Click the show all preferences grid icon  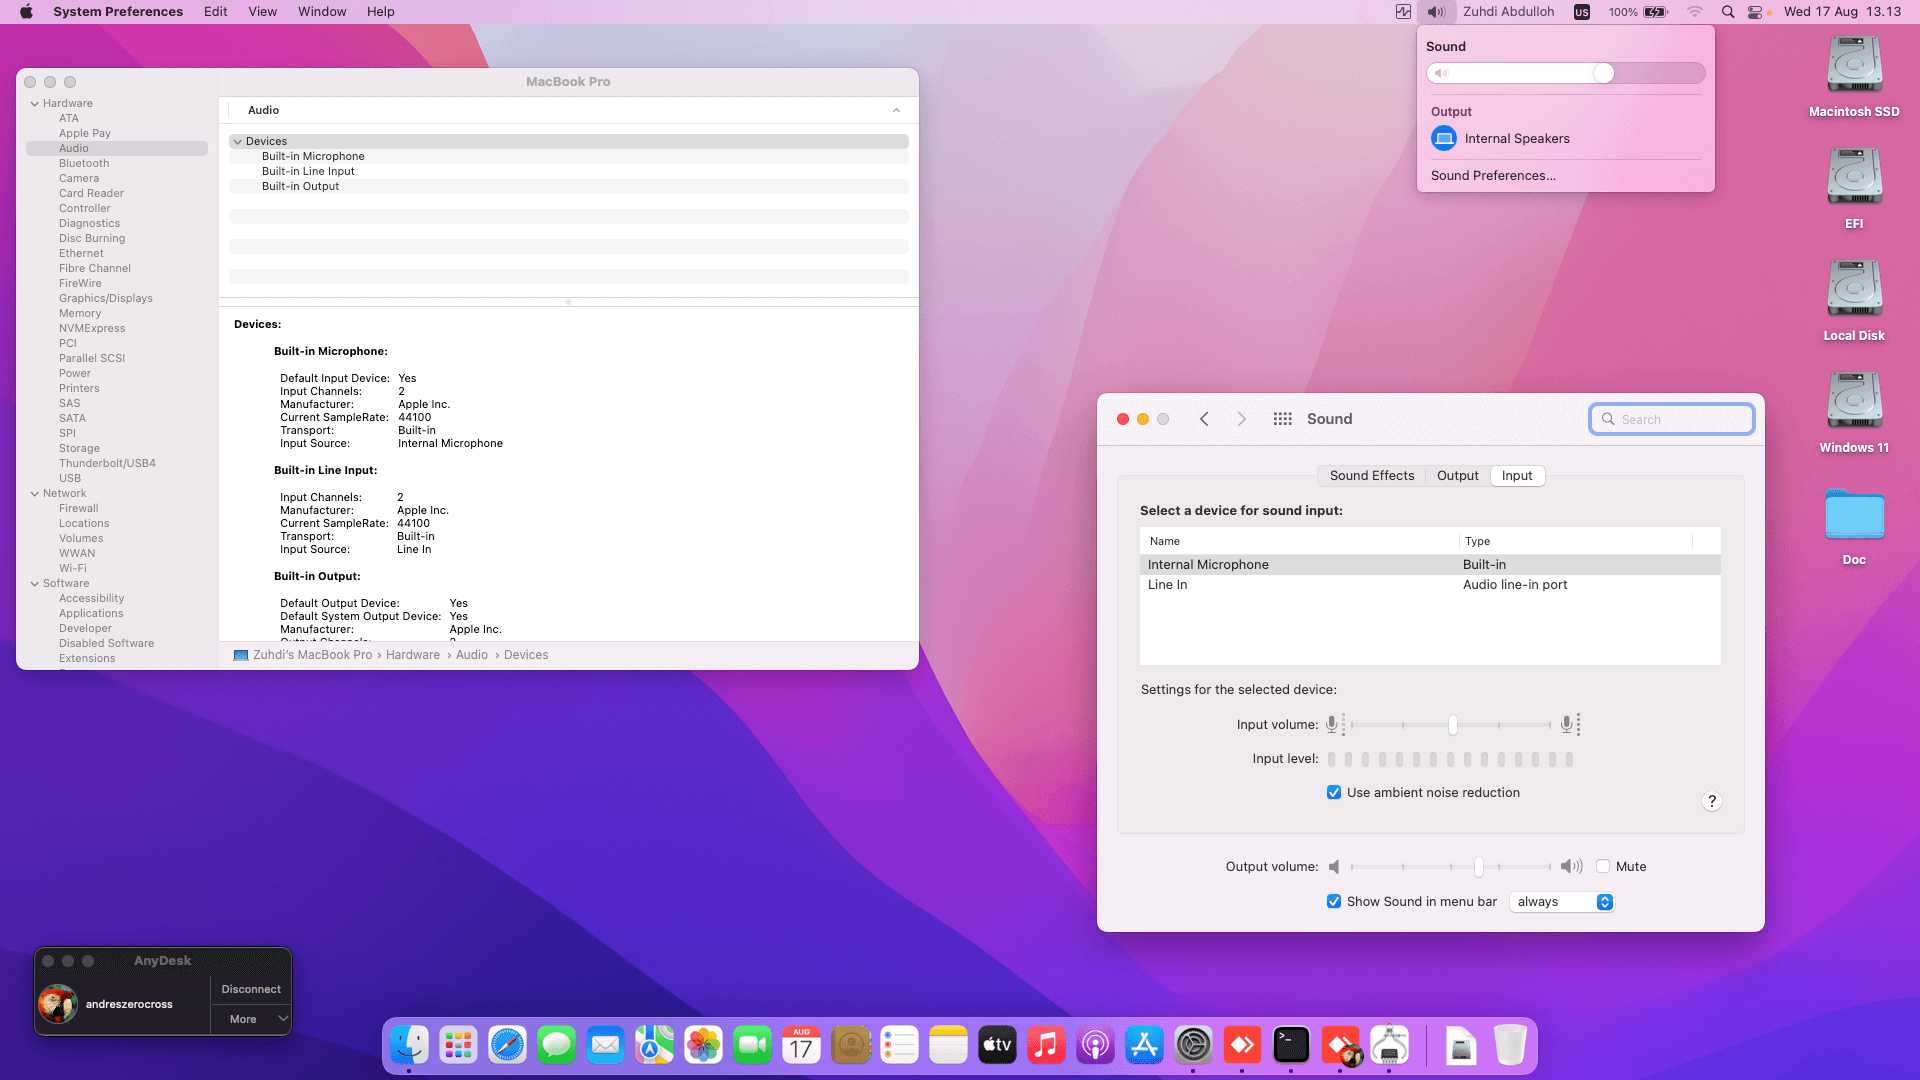coord(1282,419)
